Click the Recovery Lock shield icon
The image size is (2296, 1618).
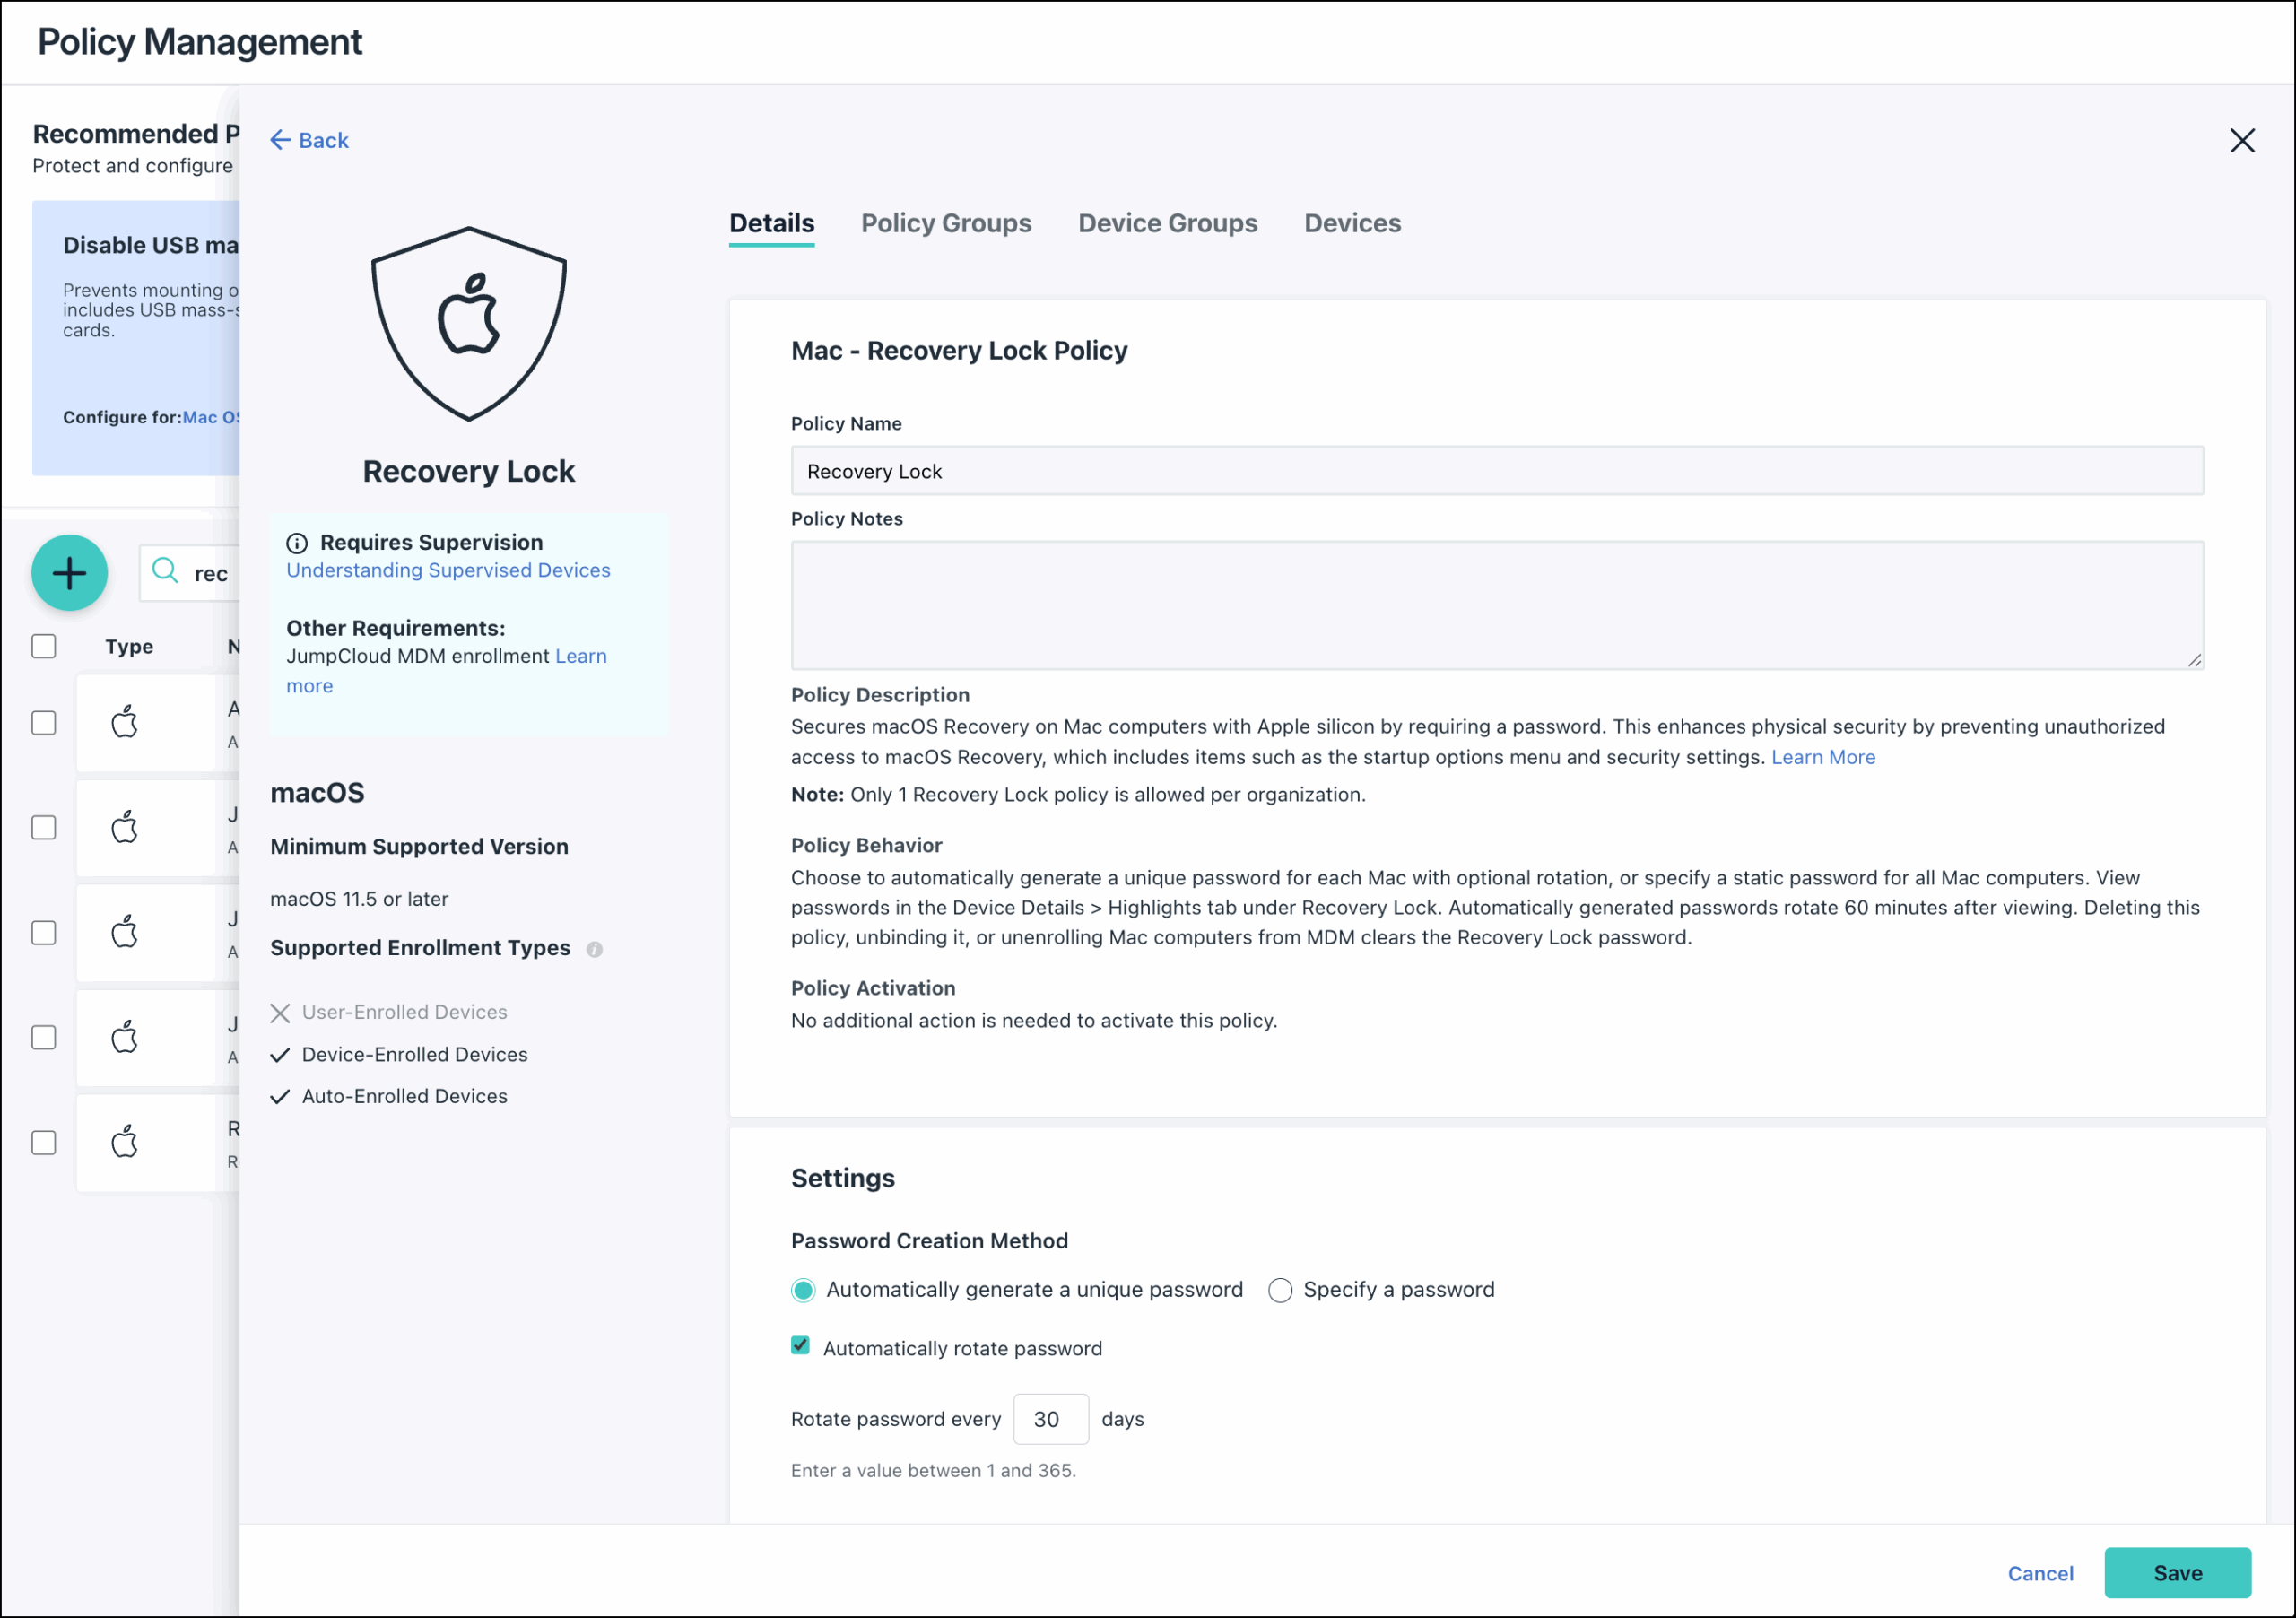pos(468,323)
